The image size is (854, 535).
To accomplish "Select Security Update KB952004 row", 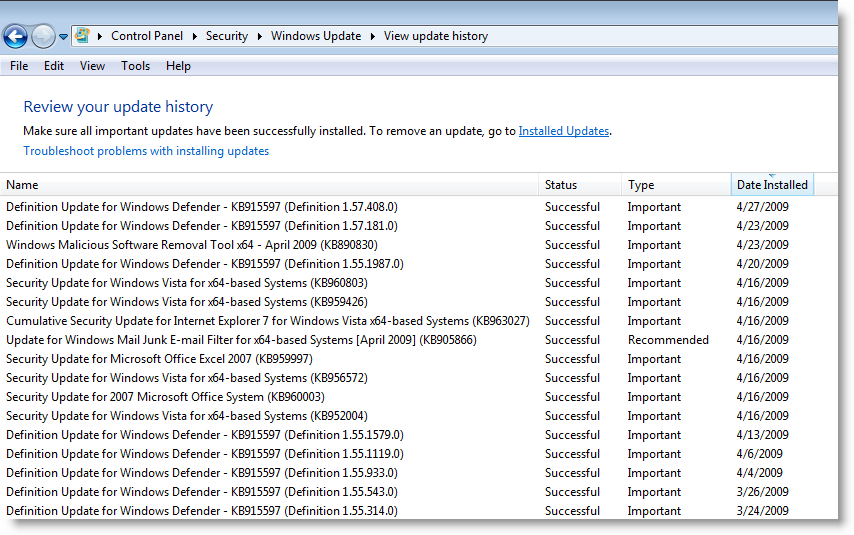I will point(419,416).
